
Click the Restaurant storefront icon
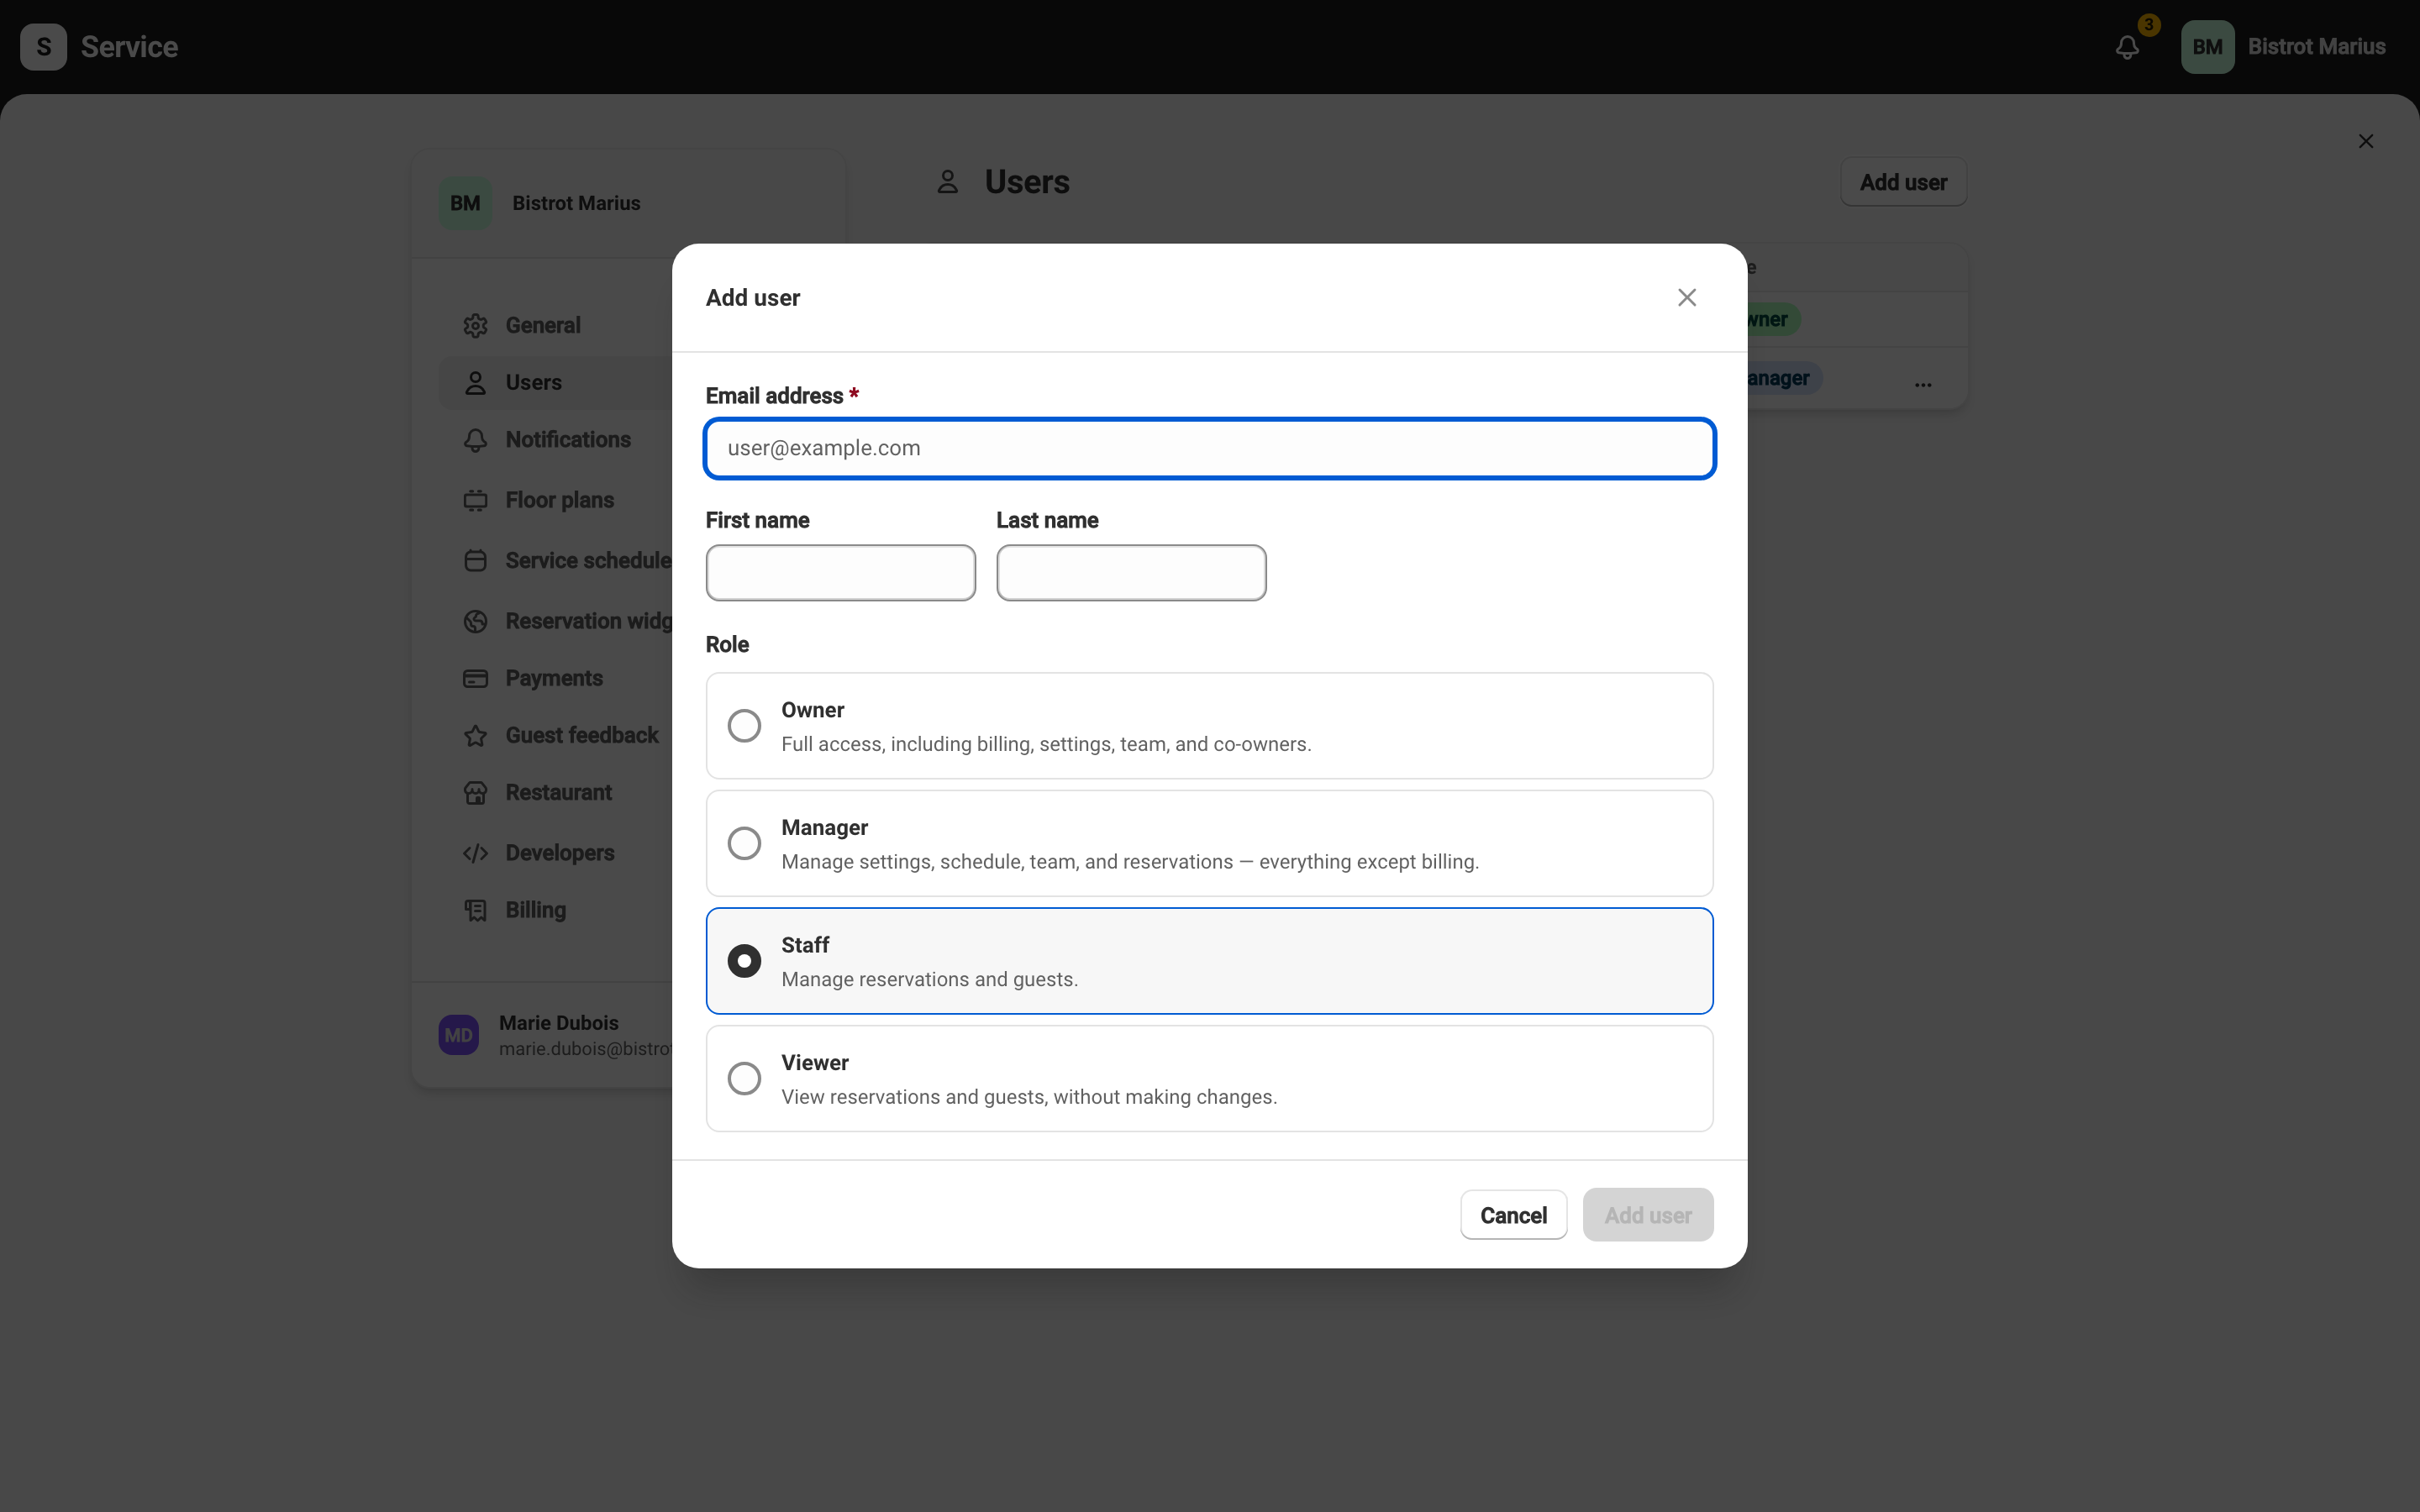pyautogui.click(x=475, y=793)
